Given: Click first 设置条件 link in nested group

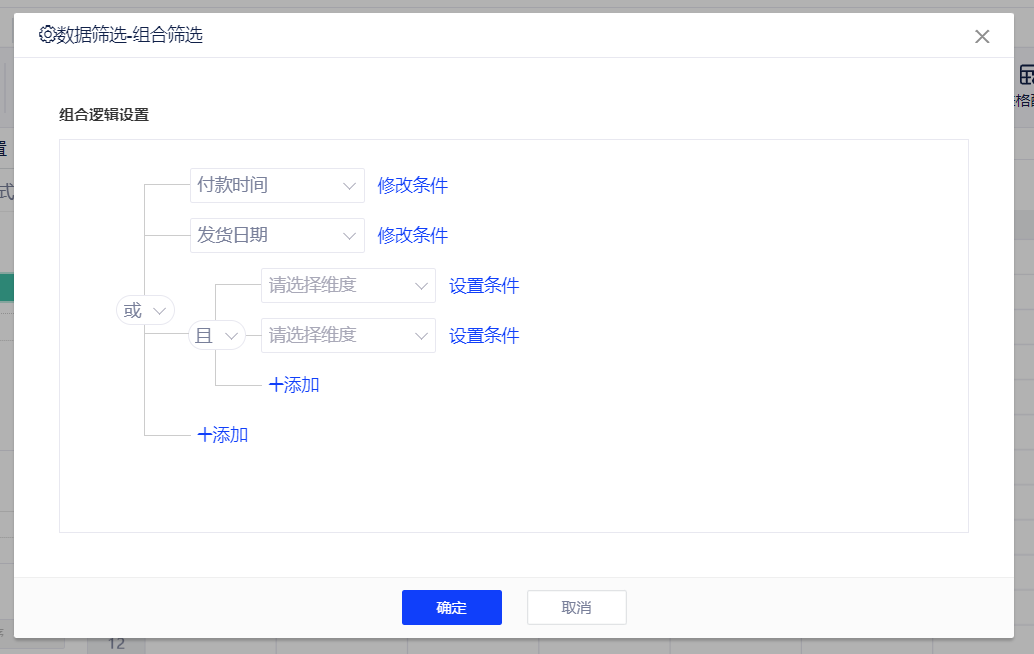Looking at the screenshot, I should [484, 286].
